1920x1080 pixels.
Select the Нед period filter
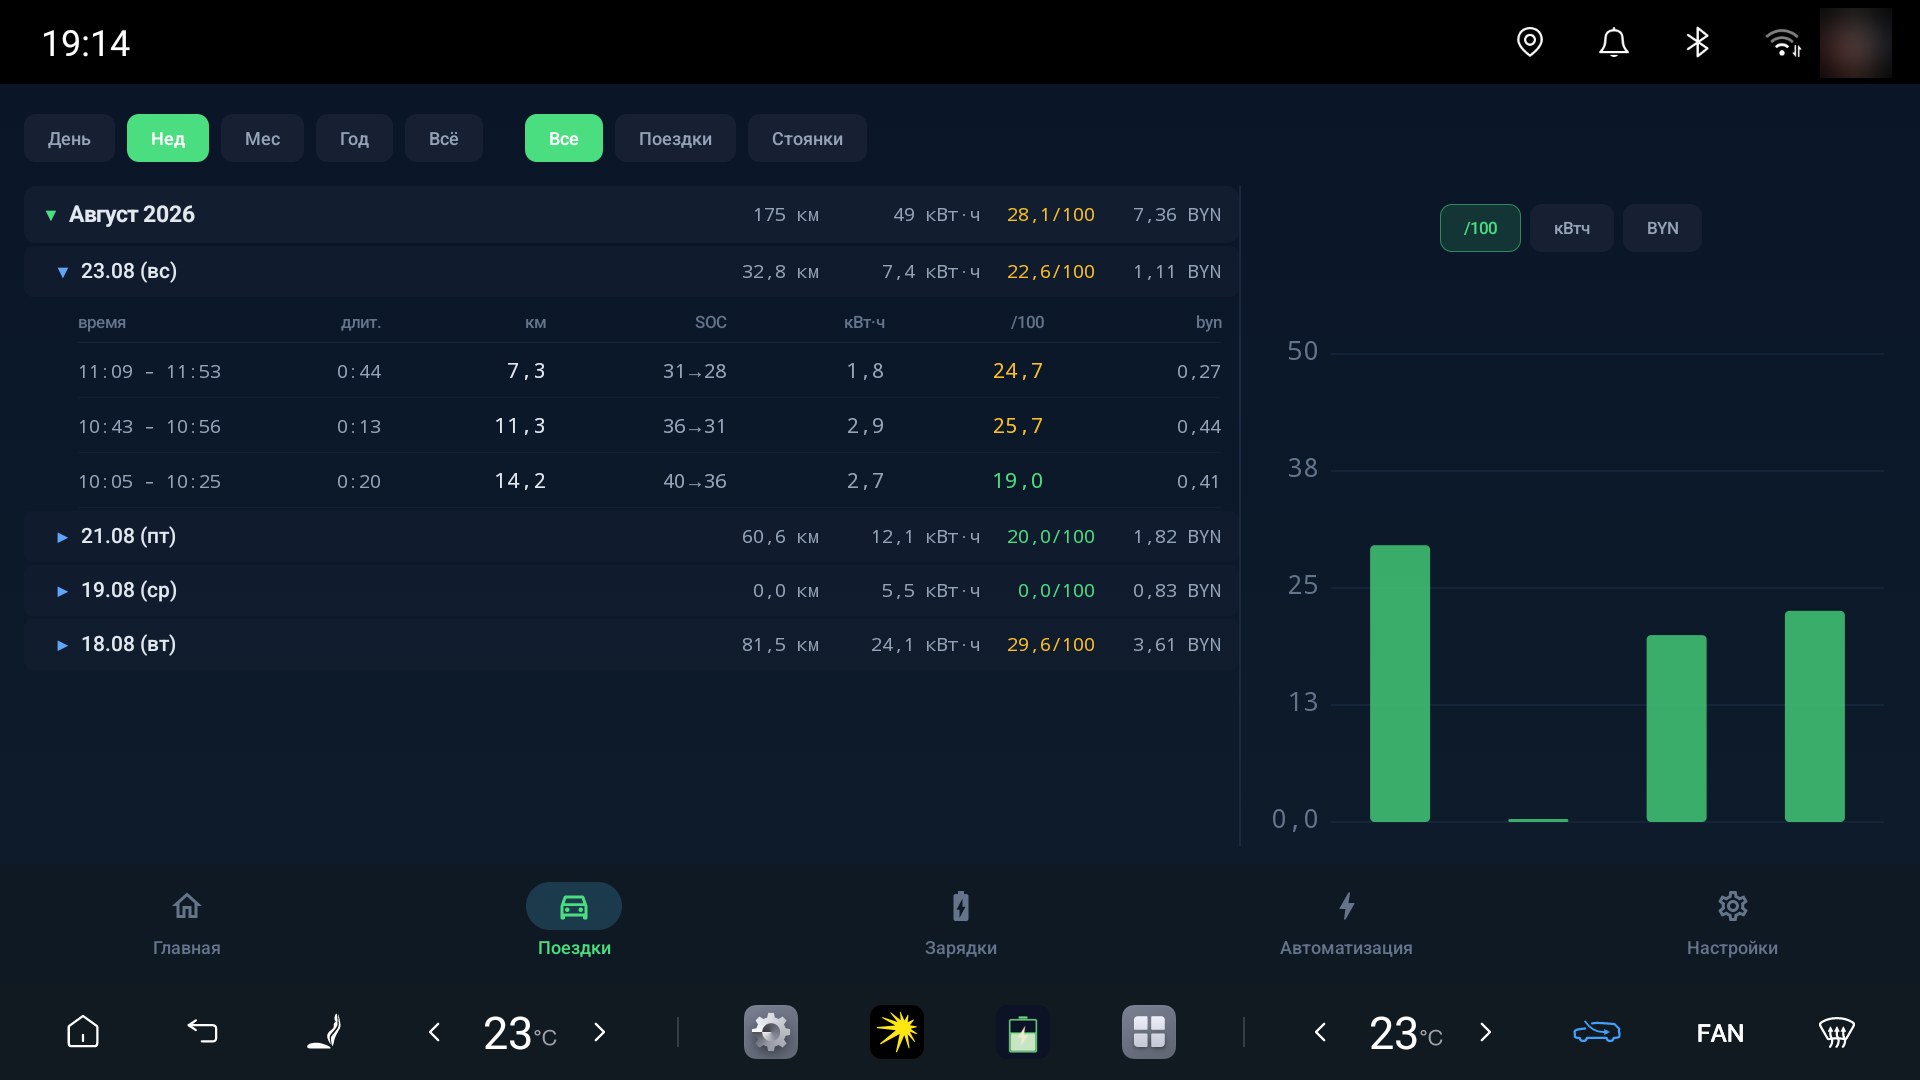168,138
